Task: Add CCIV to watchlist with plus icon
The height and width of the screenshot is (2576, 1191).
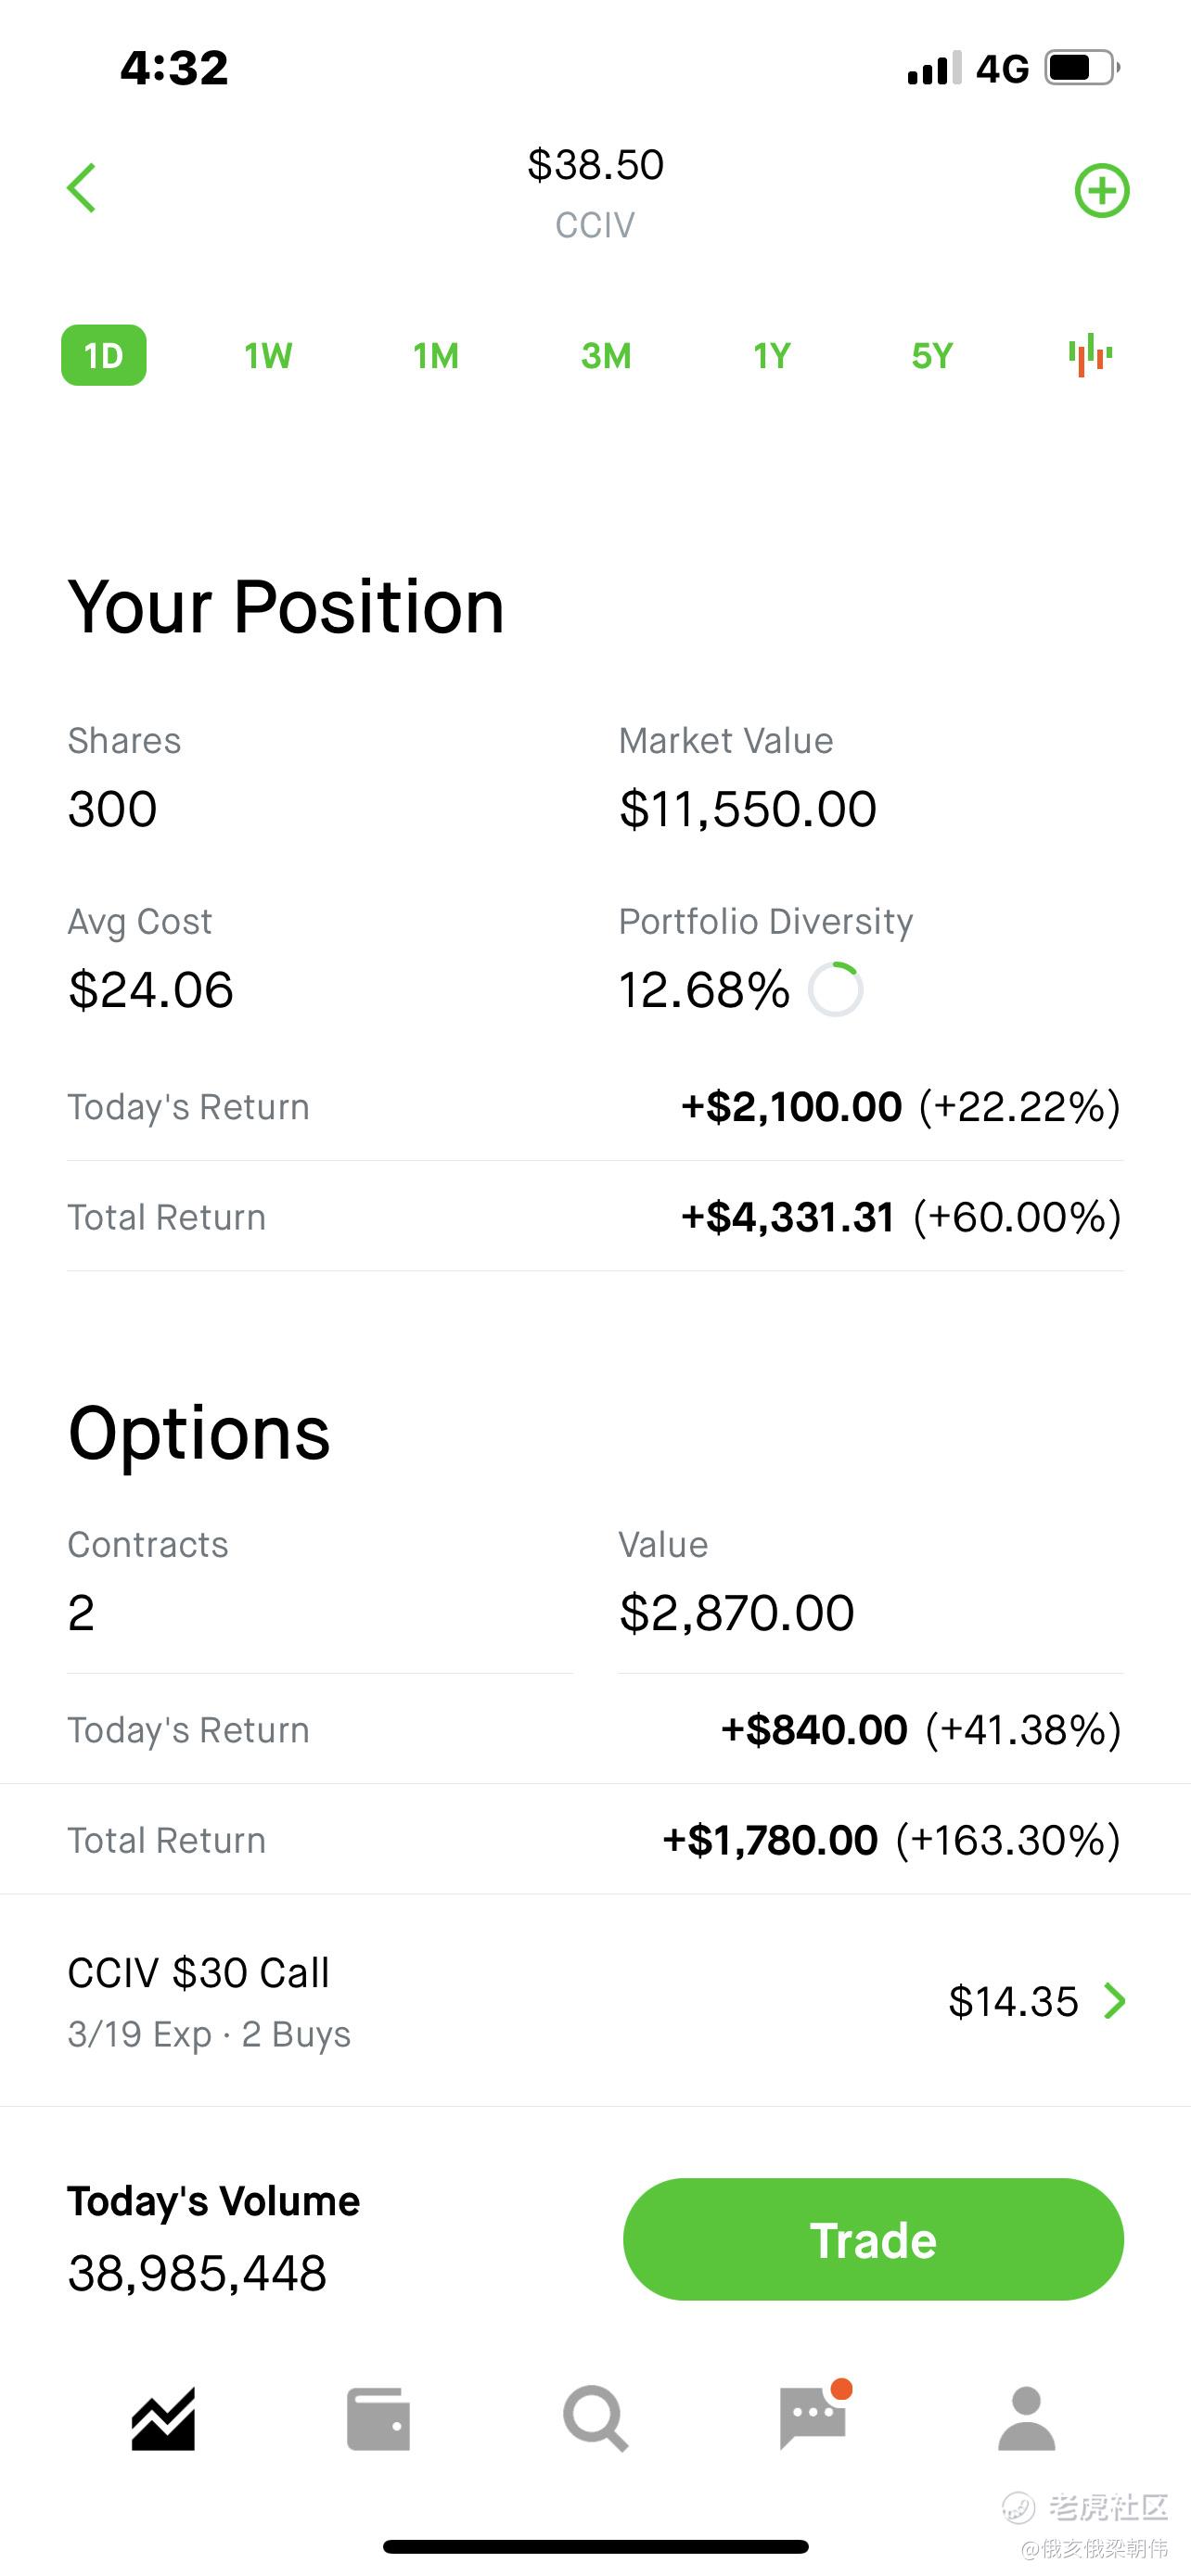Action: (1101, 190)
